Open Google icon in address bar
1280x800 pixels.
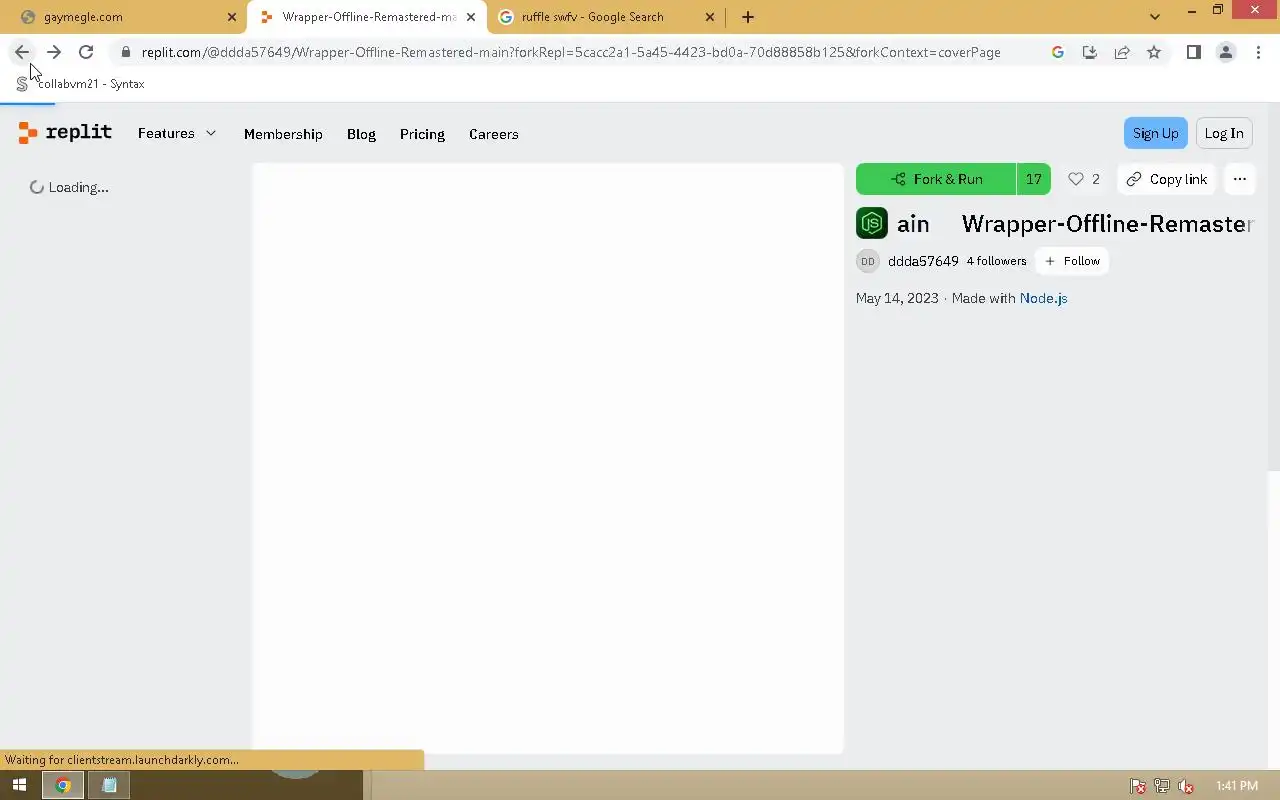[1058, 52]
